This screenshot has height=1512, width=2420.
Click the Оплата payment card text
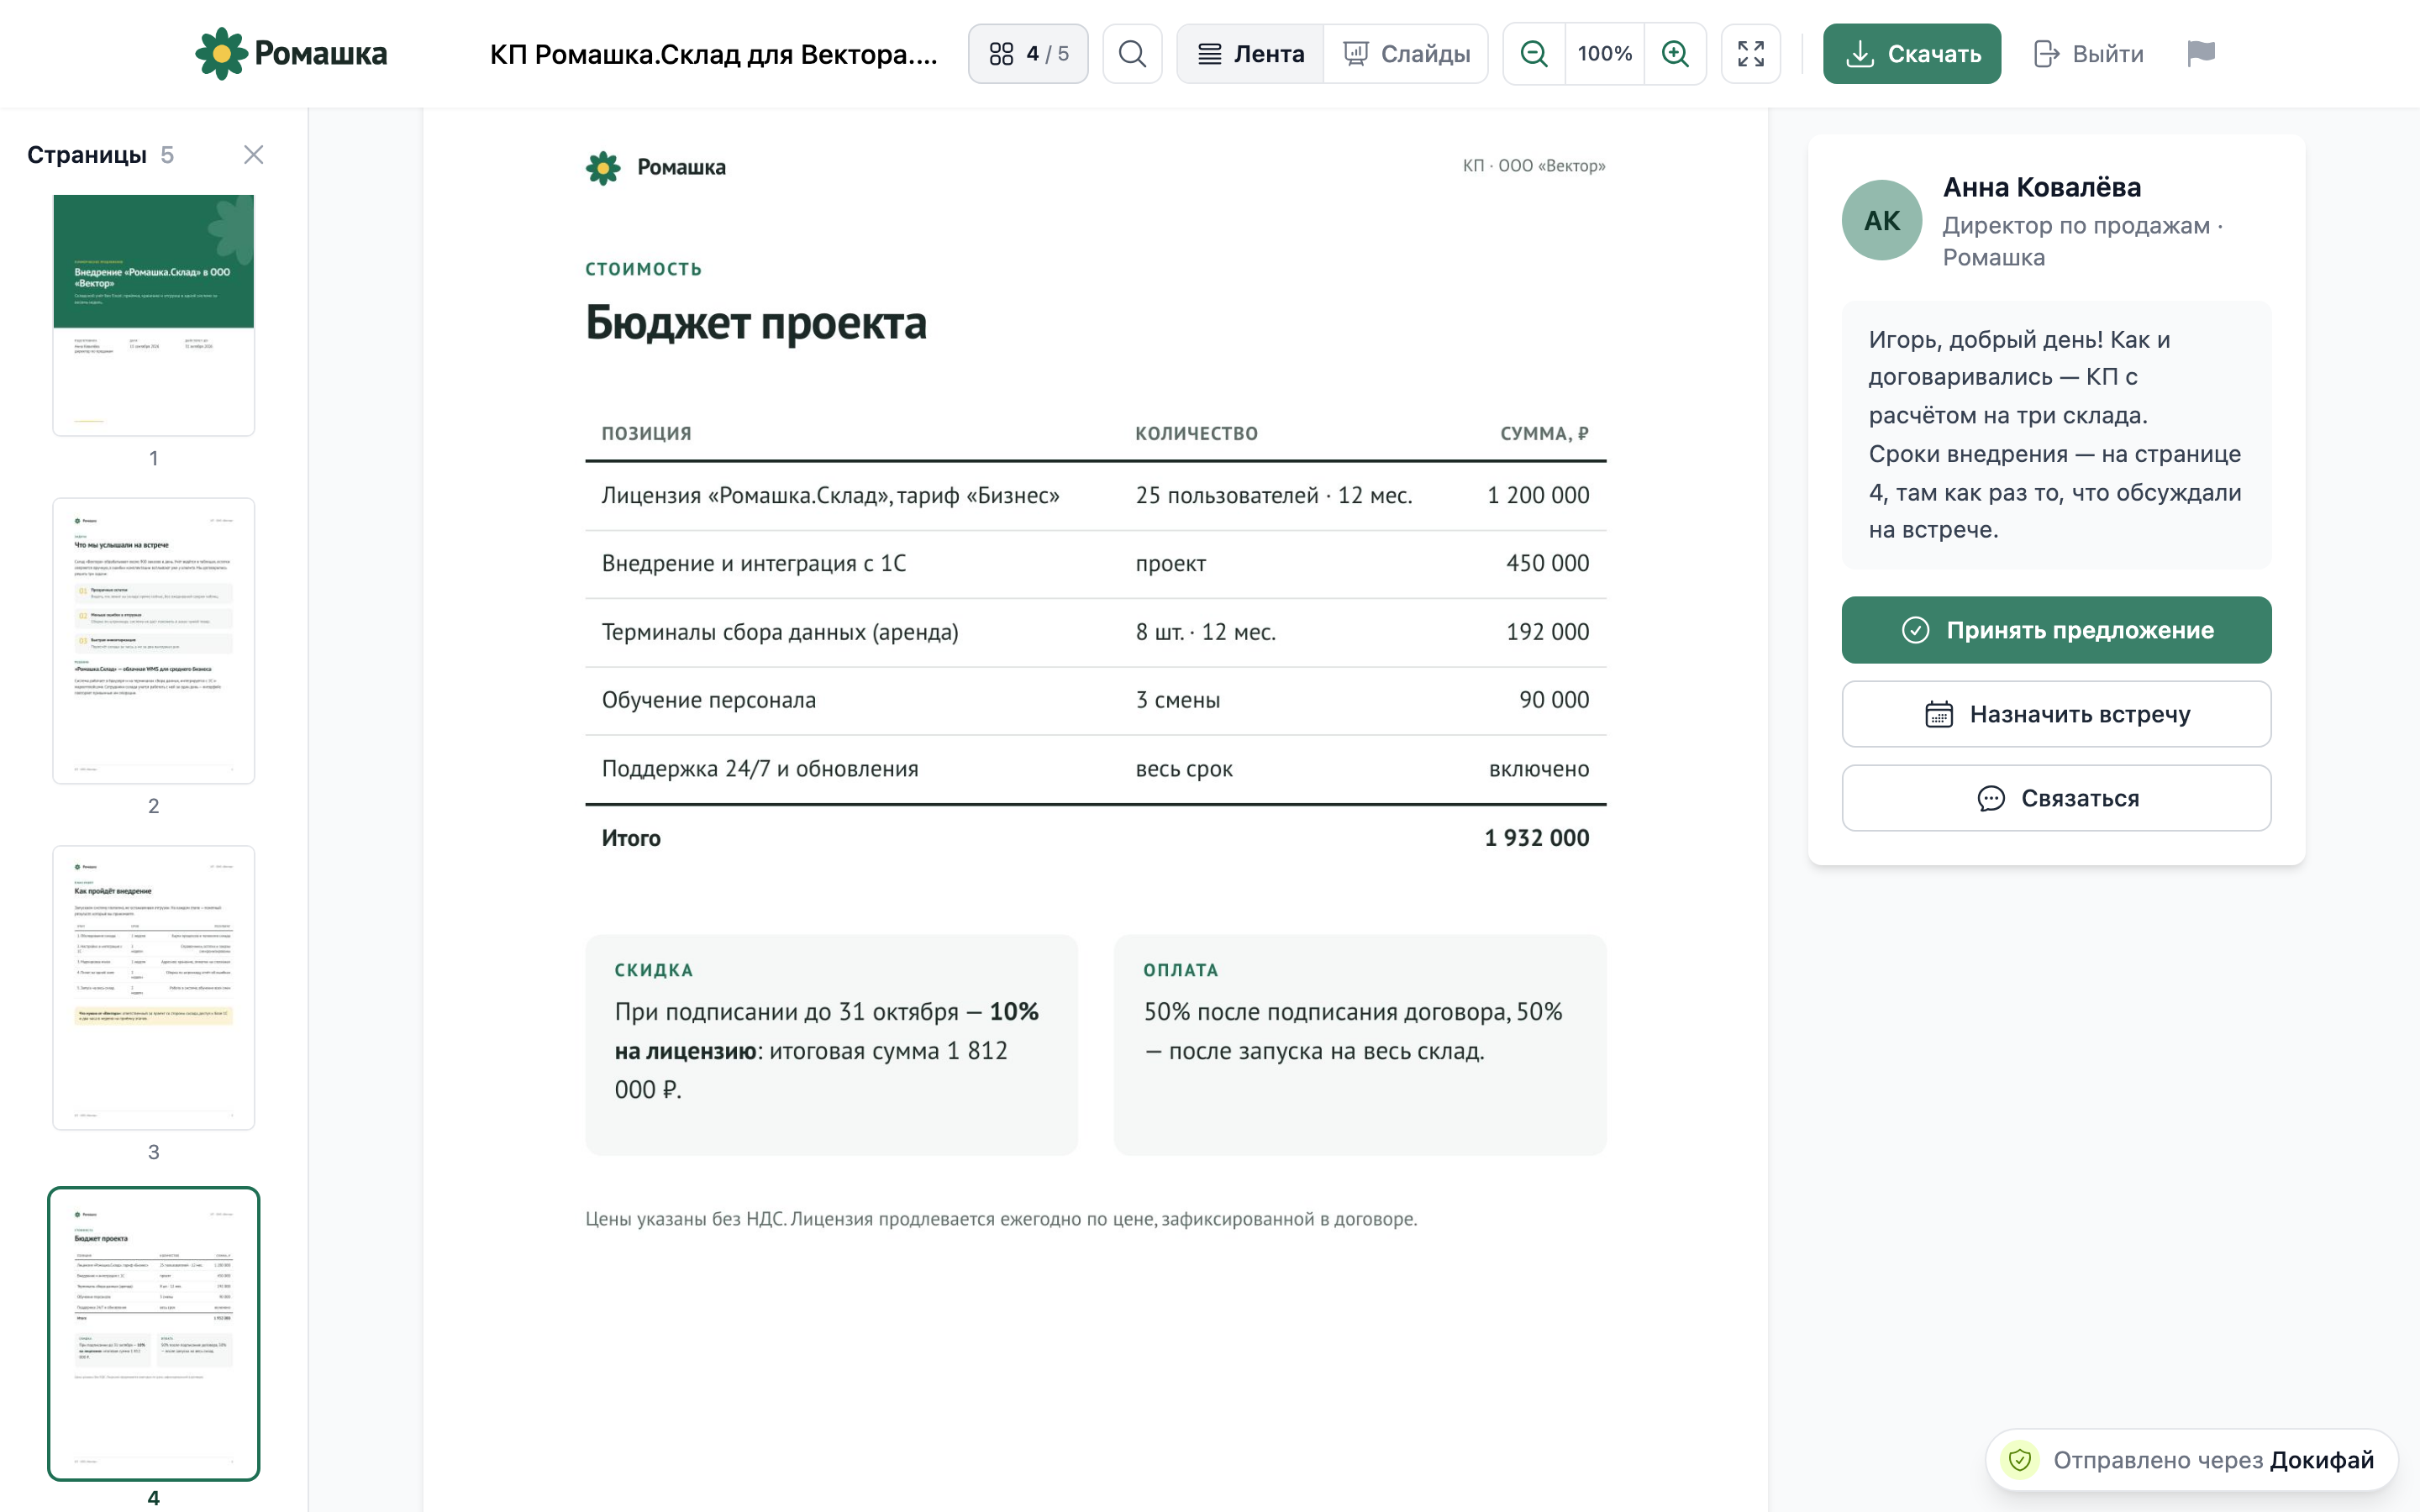(x=1353, y=1031)
